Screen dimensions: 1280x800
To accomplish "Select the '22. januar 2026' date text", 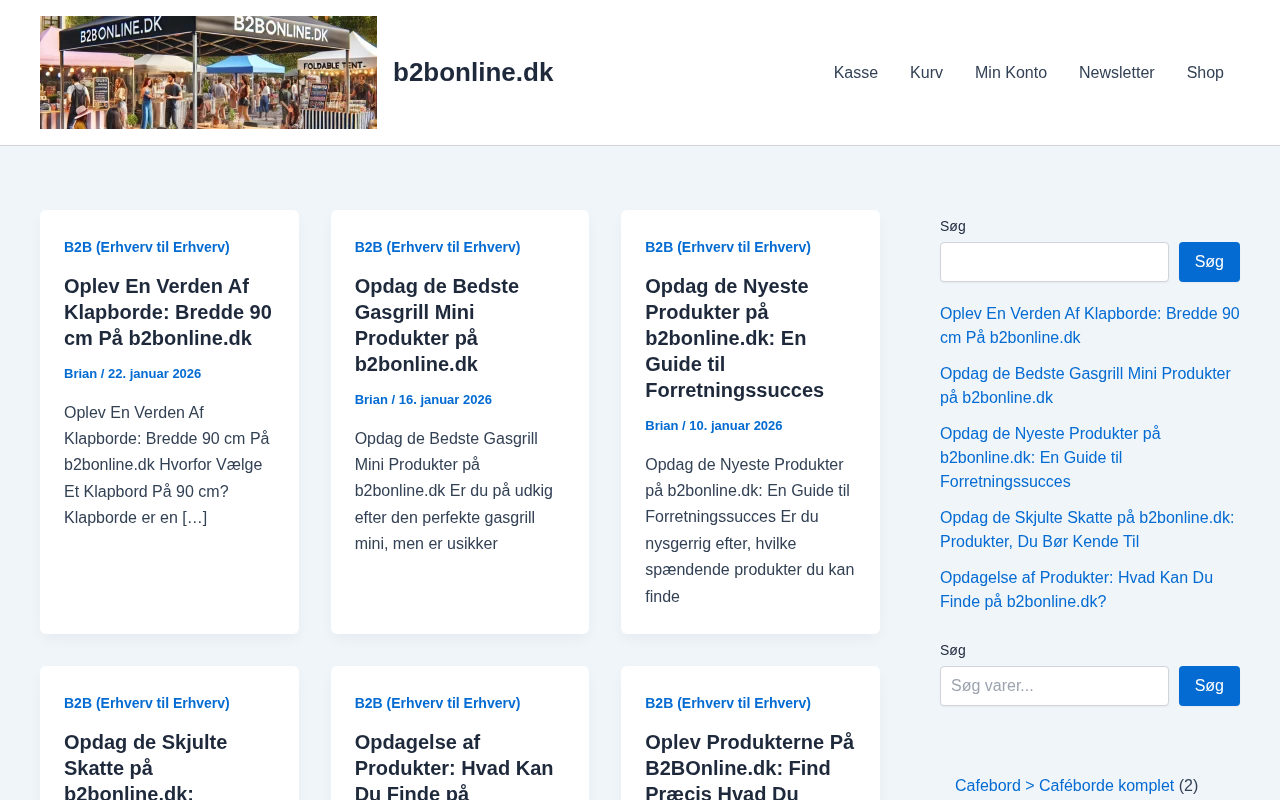I will click(154, 374).
